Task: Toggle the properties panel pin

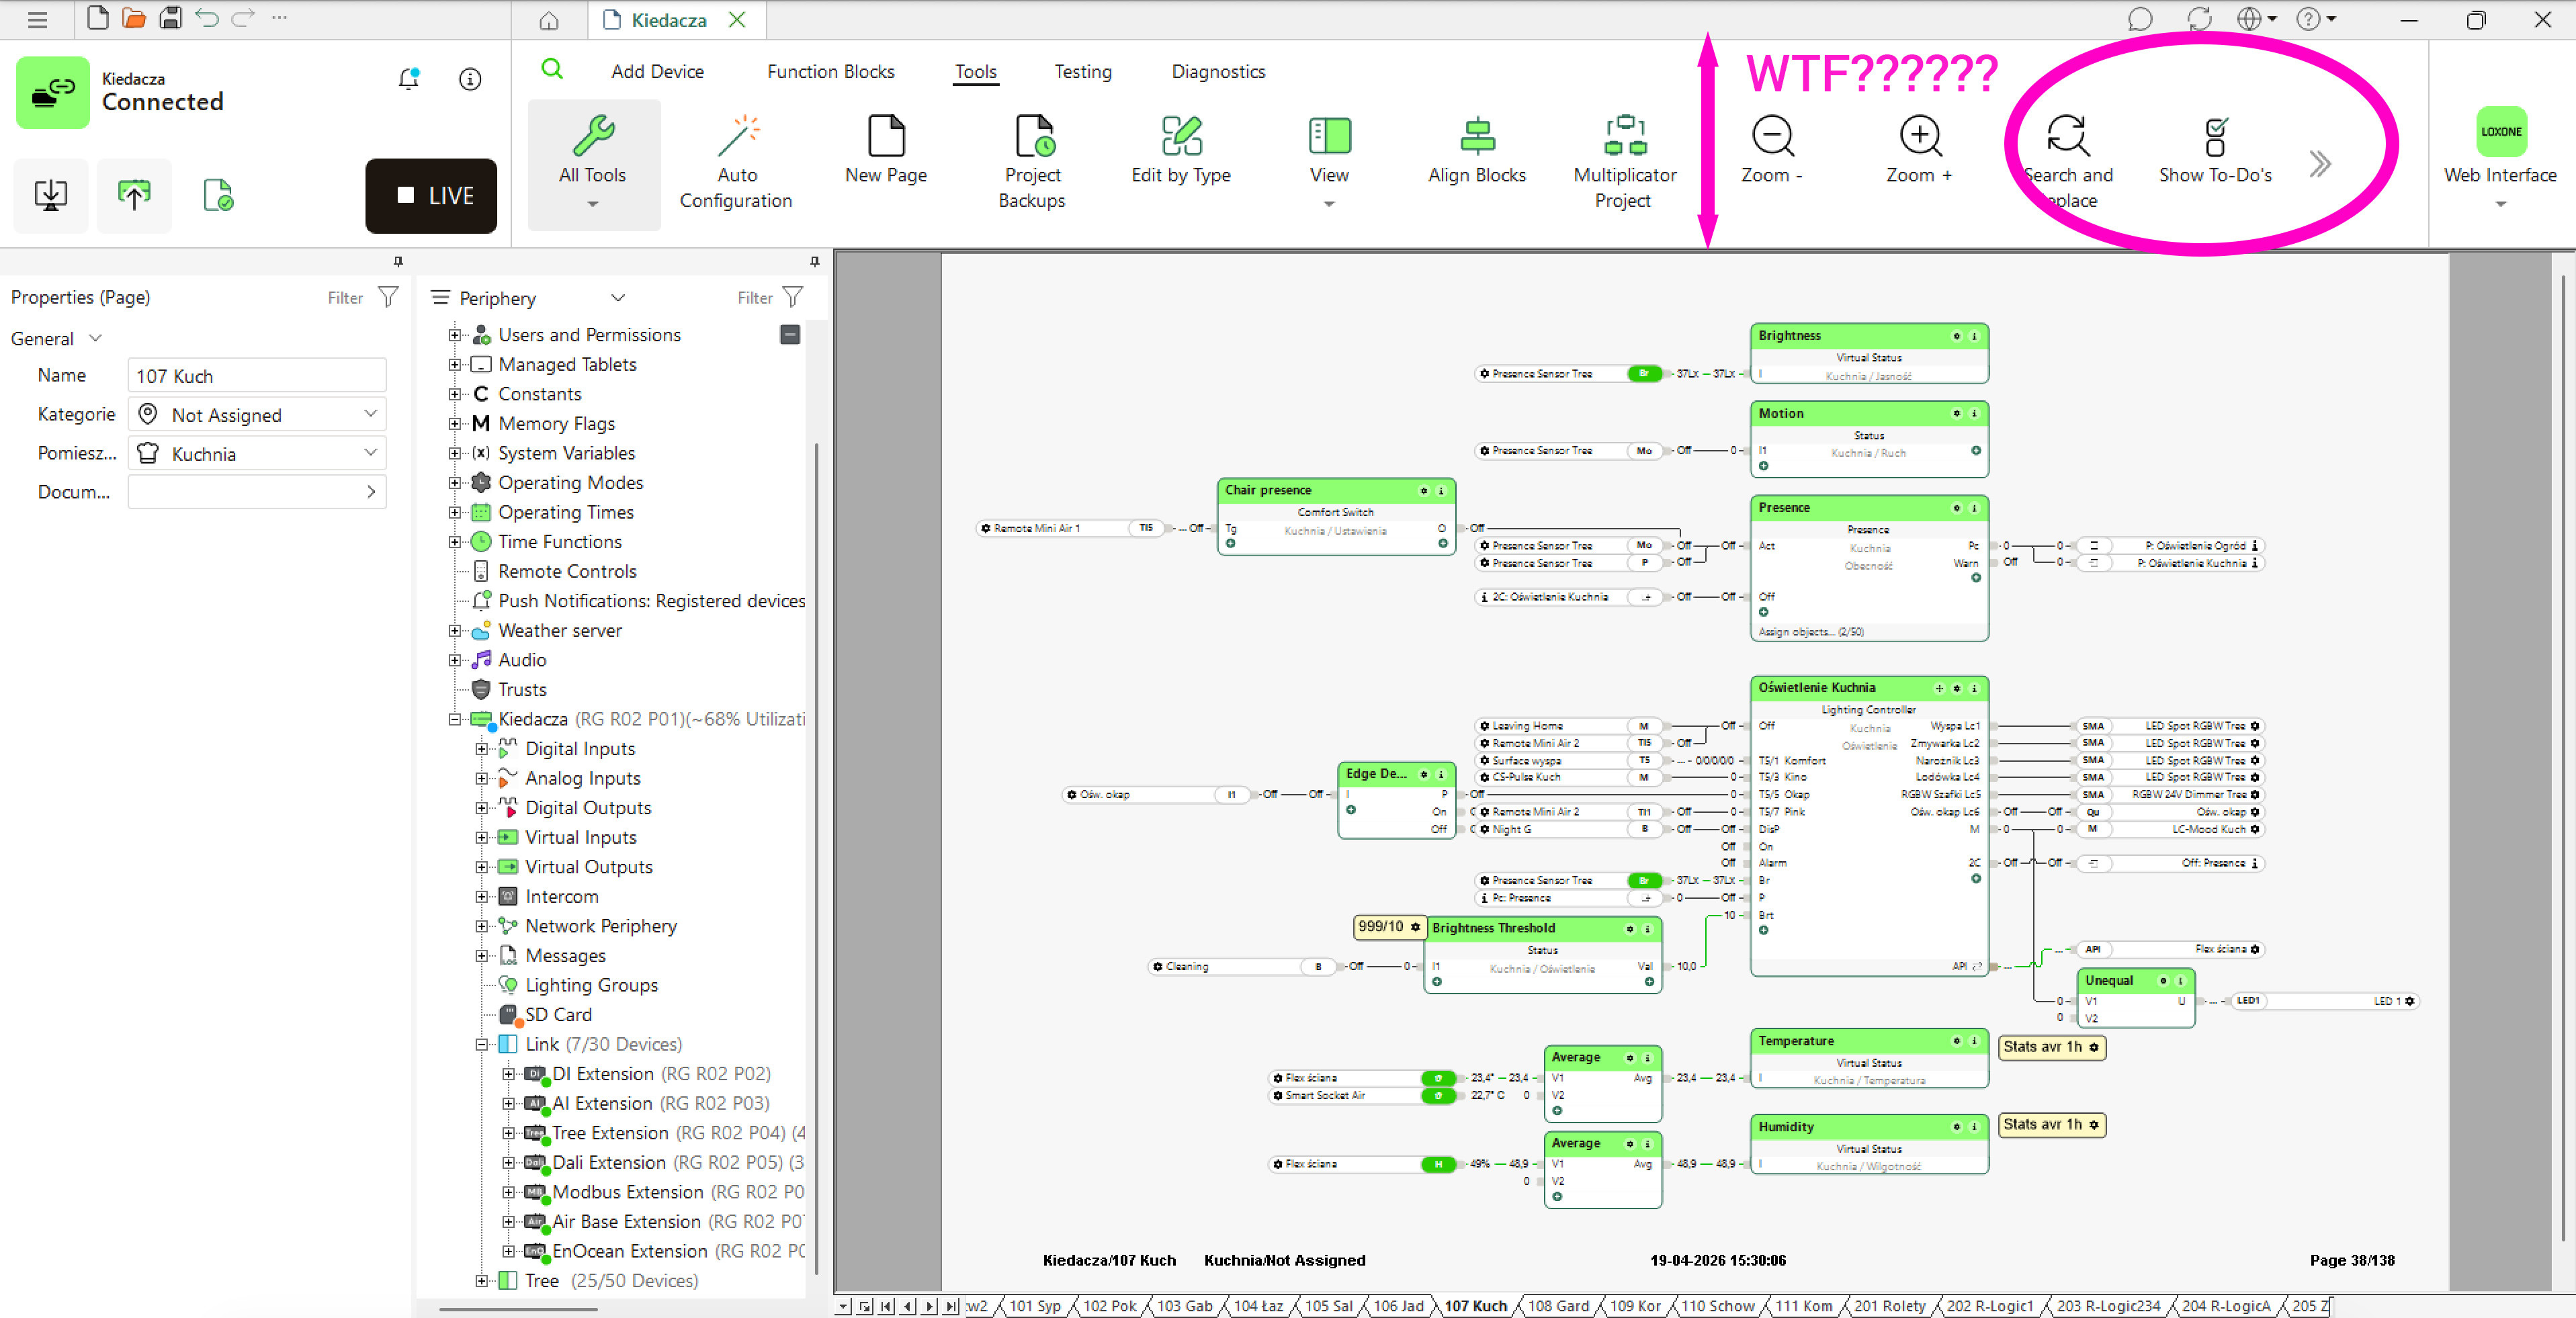Action: pyautogui.click(x=398, y=261)
